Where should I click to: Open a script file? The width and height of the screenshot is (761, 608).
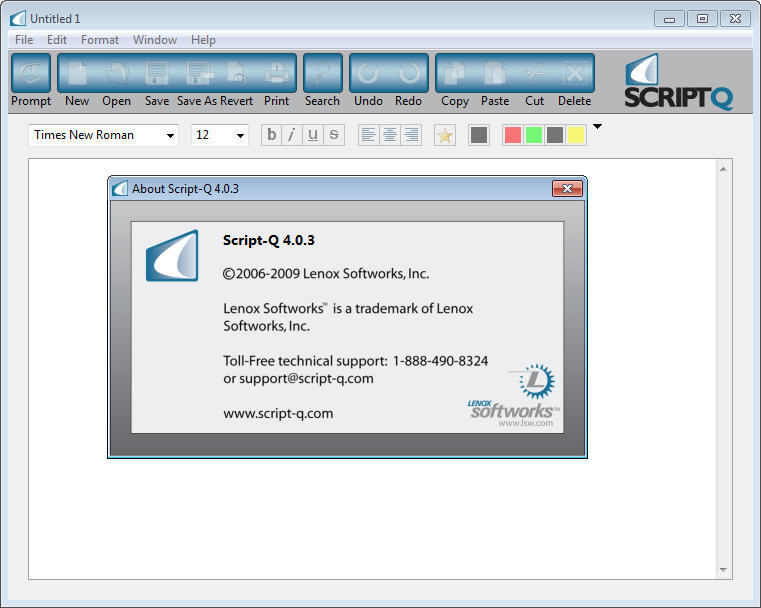click(116, 73)
